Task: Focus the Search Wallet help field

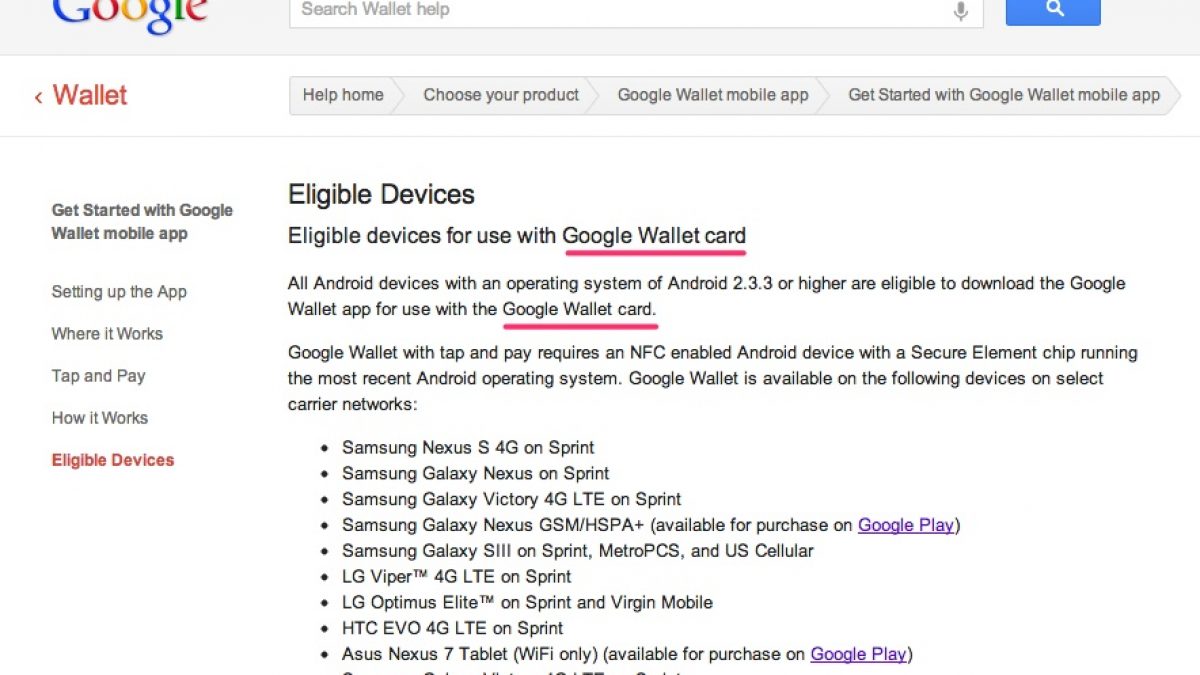Action: point(620,10)
